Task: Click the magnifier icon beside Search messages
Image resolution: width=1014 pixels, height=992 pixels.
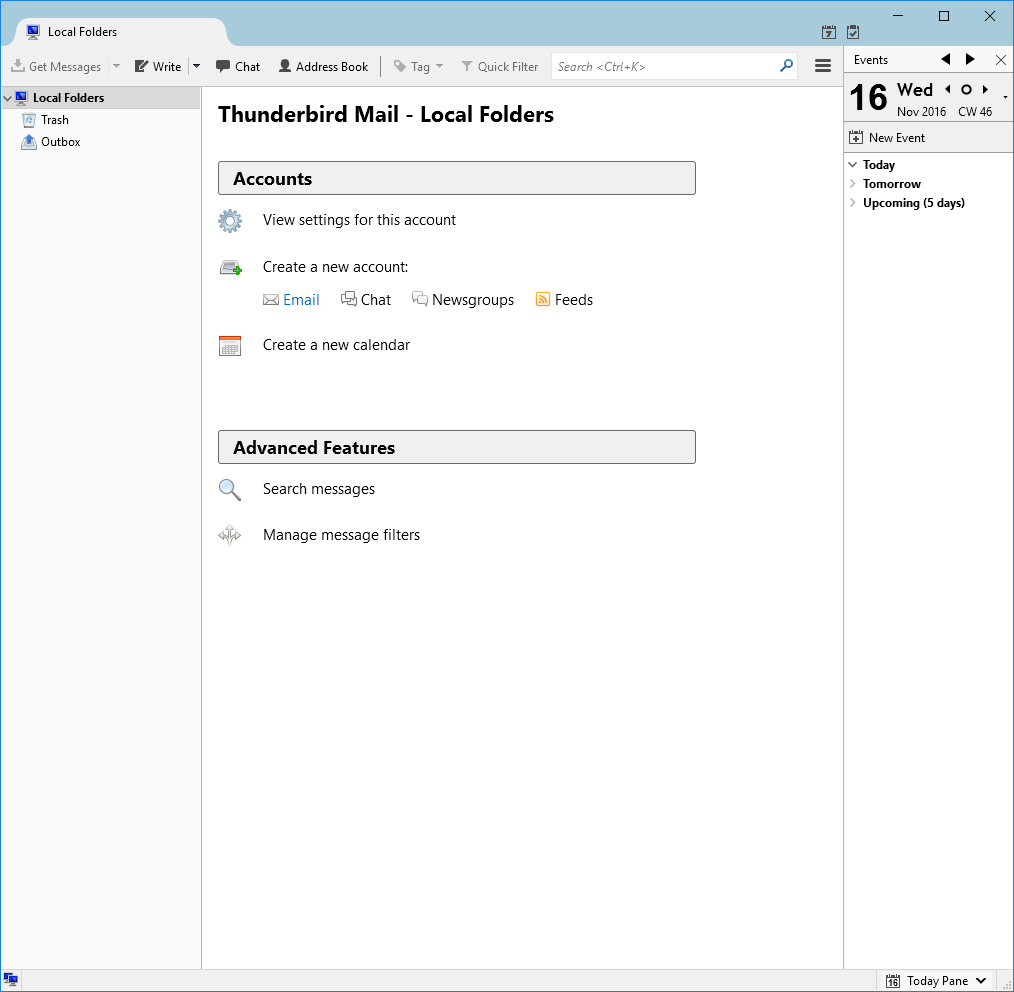Action: [230, 490]
